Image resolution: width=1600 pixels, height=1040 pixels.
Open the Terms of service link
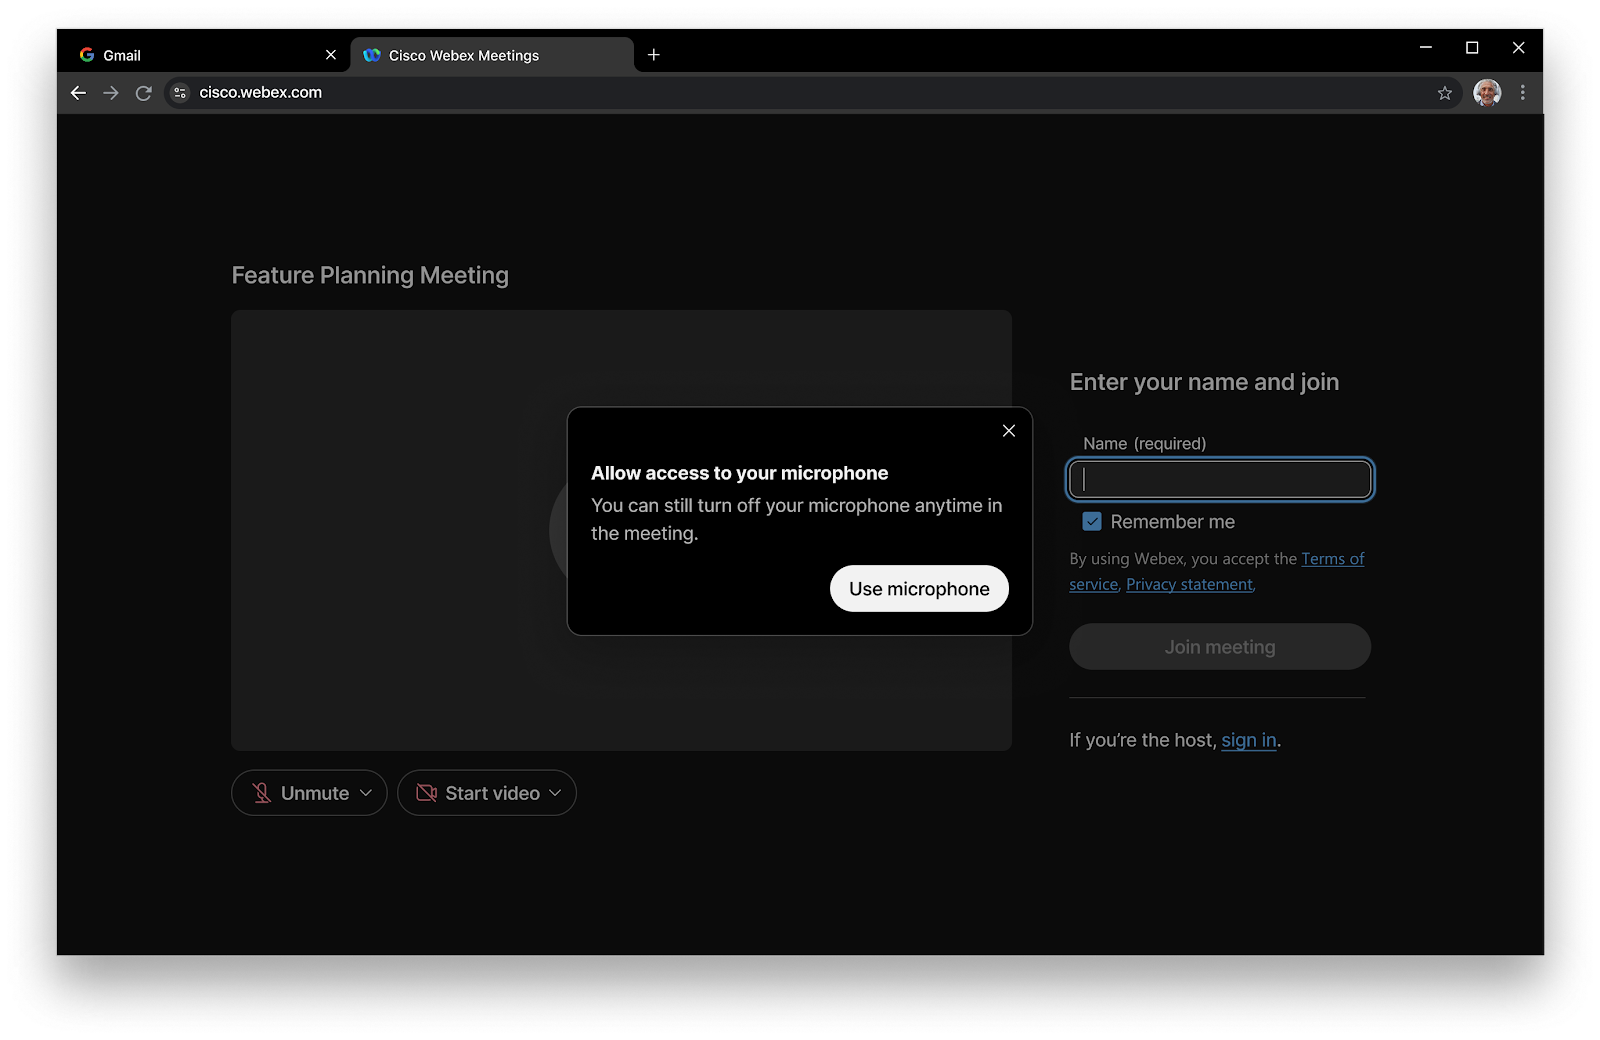click(1332, 558)
